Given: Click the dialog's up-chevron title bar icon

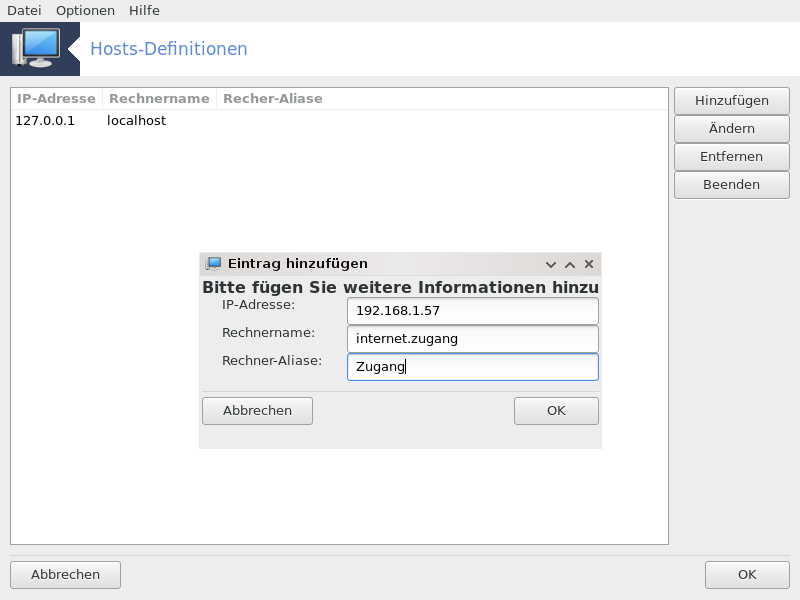Looking at the screenshot, I should 570,264.
